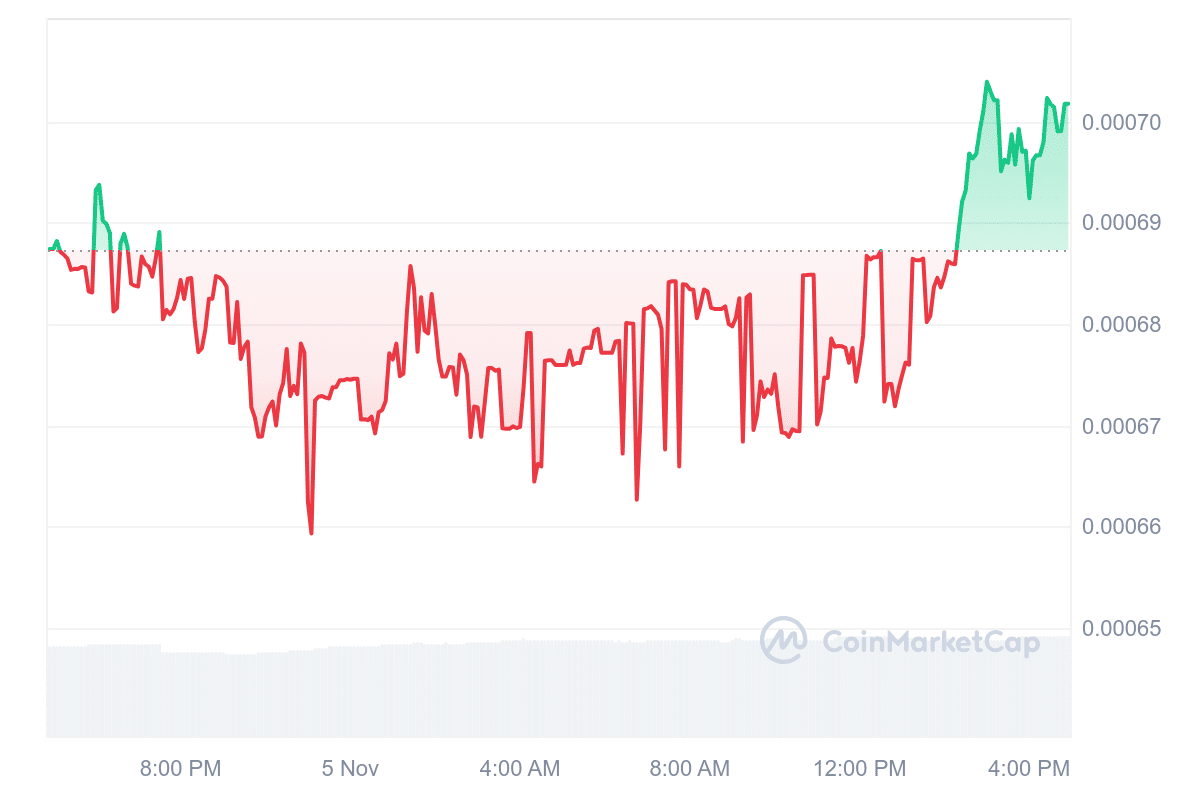This screenshot has height=800, width=1200.
Task: Click the 0.00068 price axis label
Action: pyautogui.click(x=1121, y=325)
